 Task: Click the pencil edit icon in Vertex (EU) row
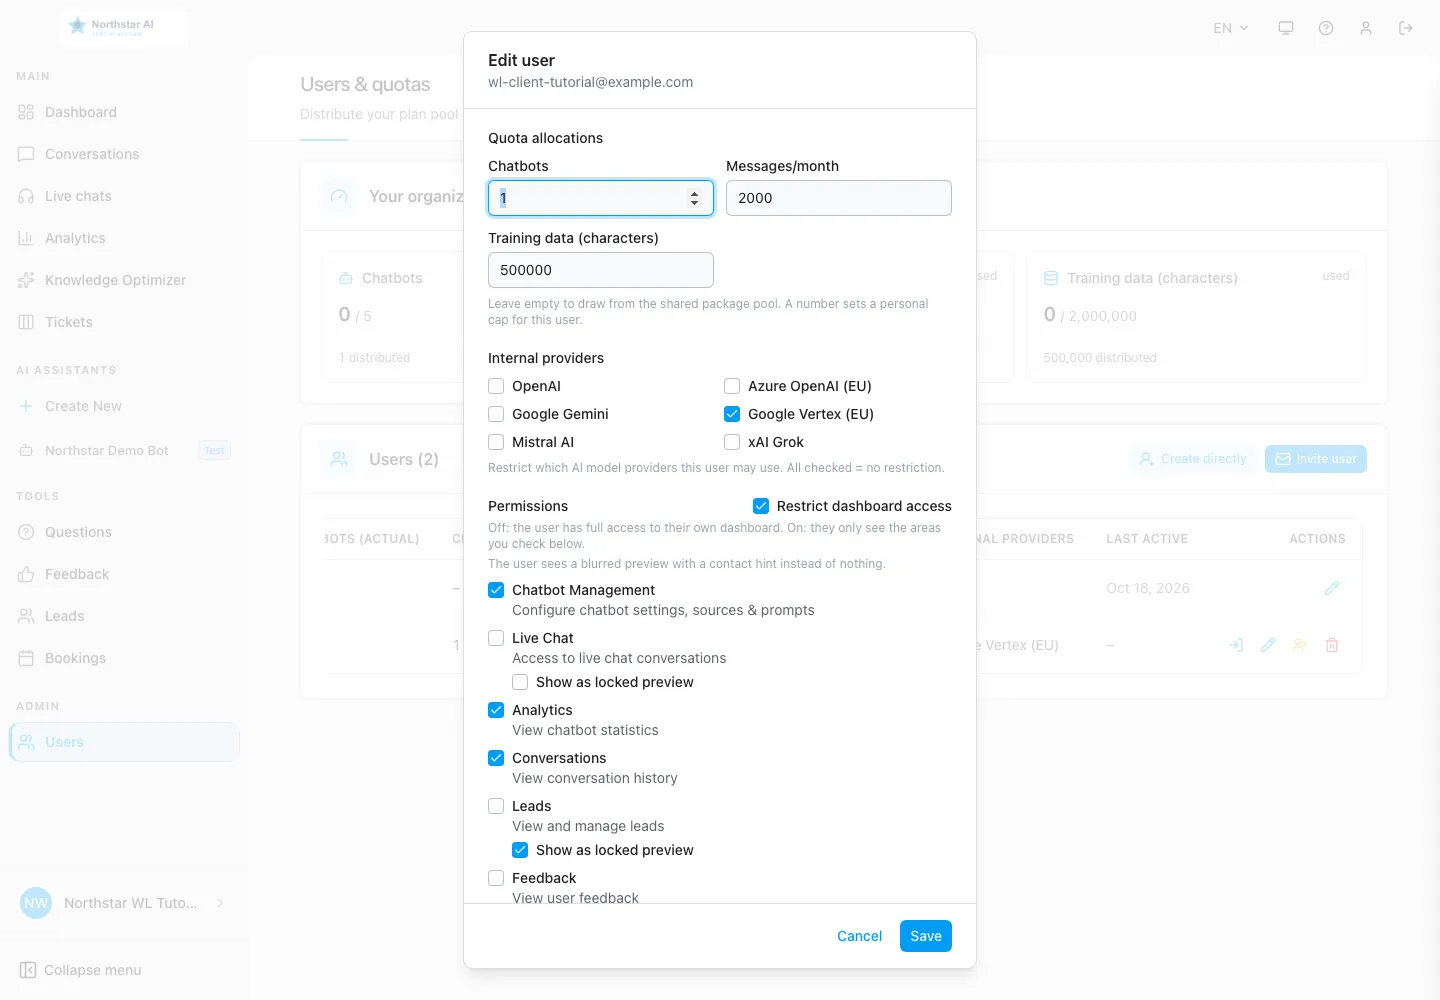click(x=1268, y=645)
